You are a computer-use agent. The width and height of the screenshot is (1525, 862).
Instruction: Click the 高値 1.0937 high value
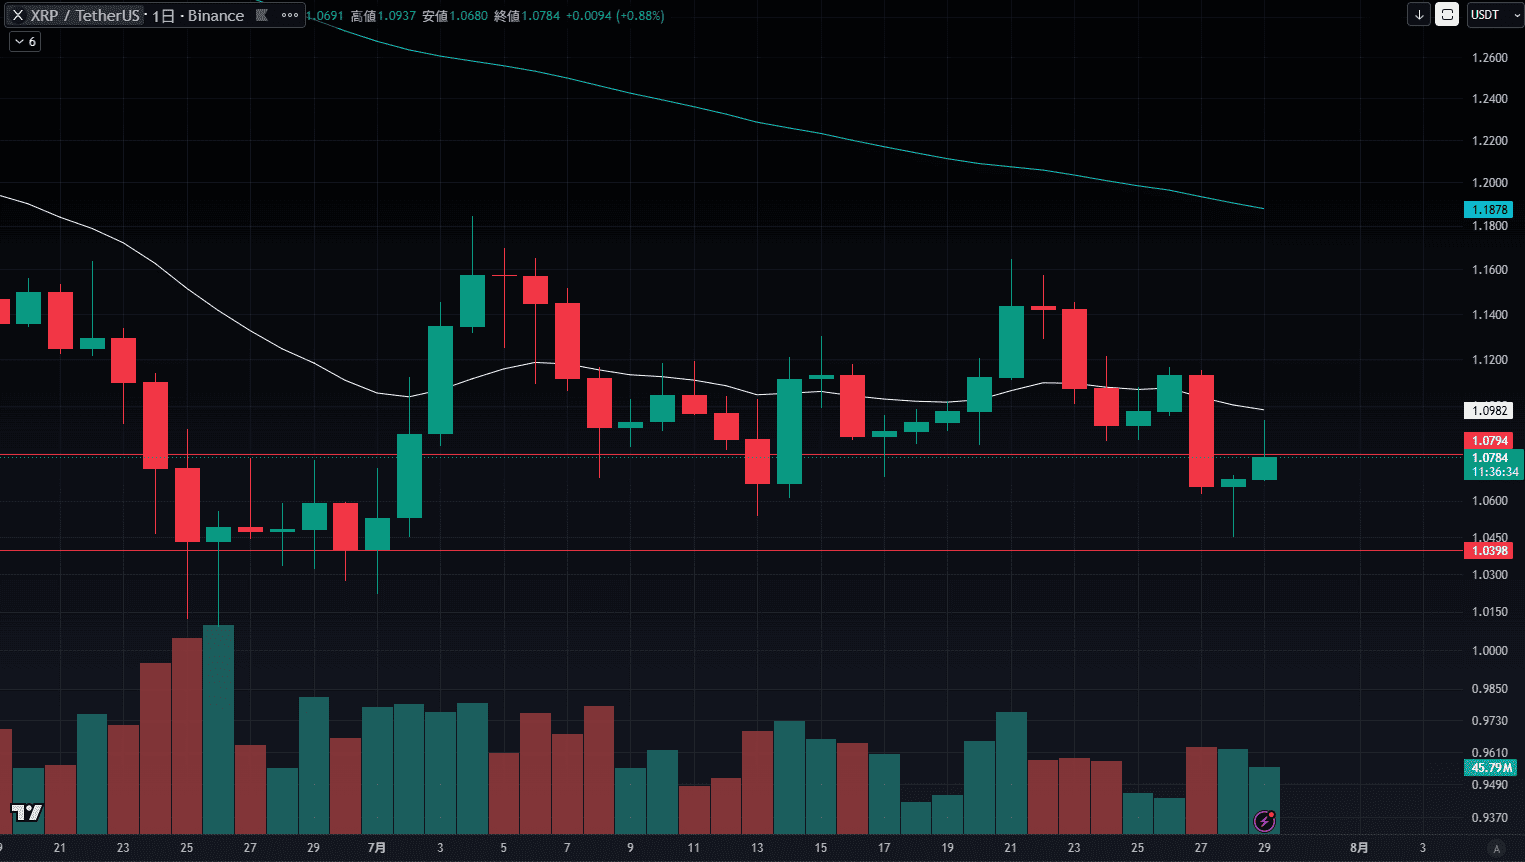(383, 16)
